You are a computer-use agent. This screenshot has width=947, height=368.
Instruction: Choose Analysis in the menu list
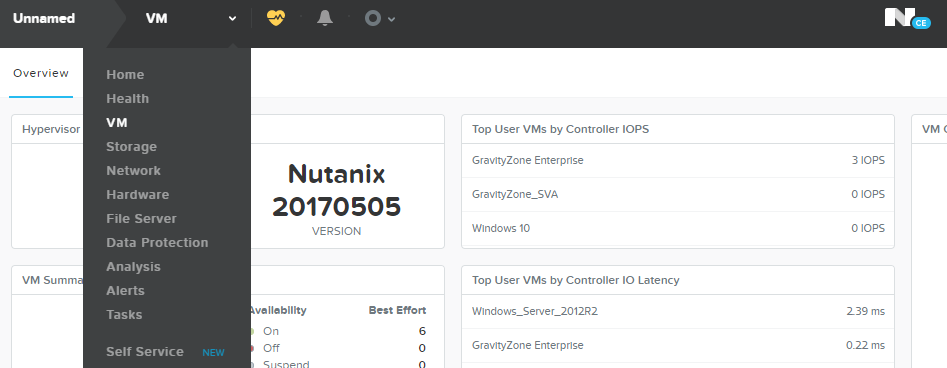pyautogui.click(x=133, y=266)
